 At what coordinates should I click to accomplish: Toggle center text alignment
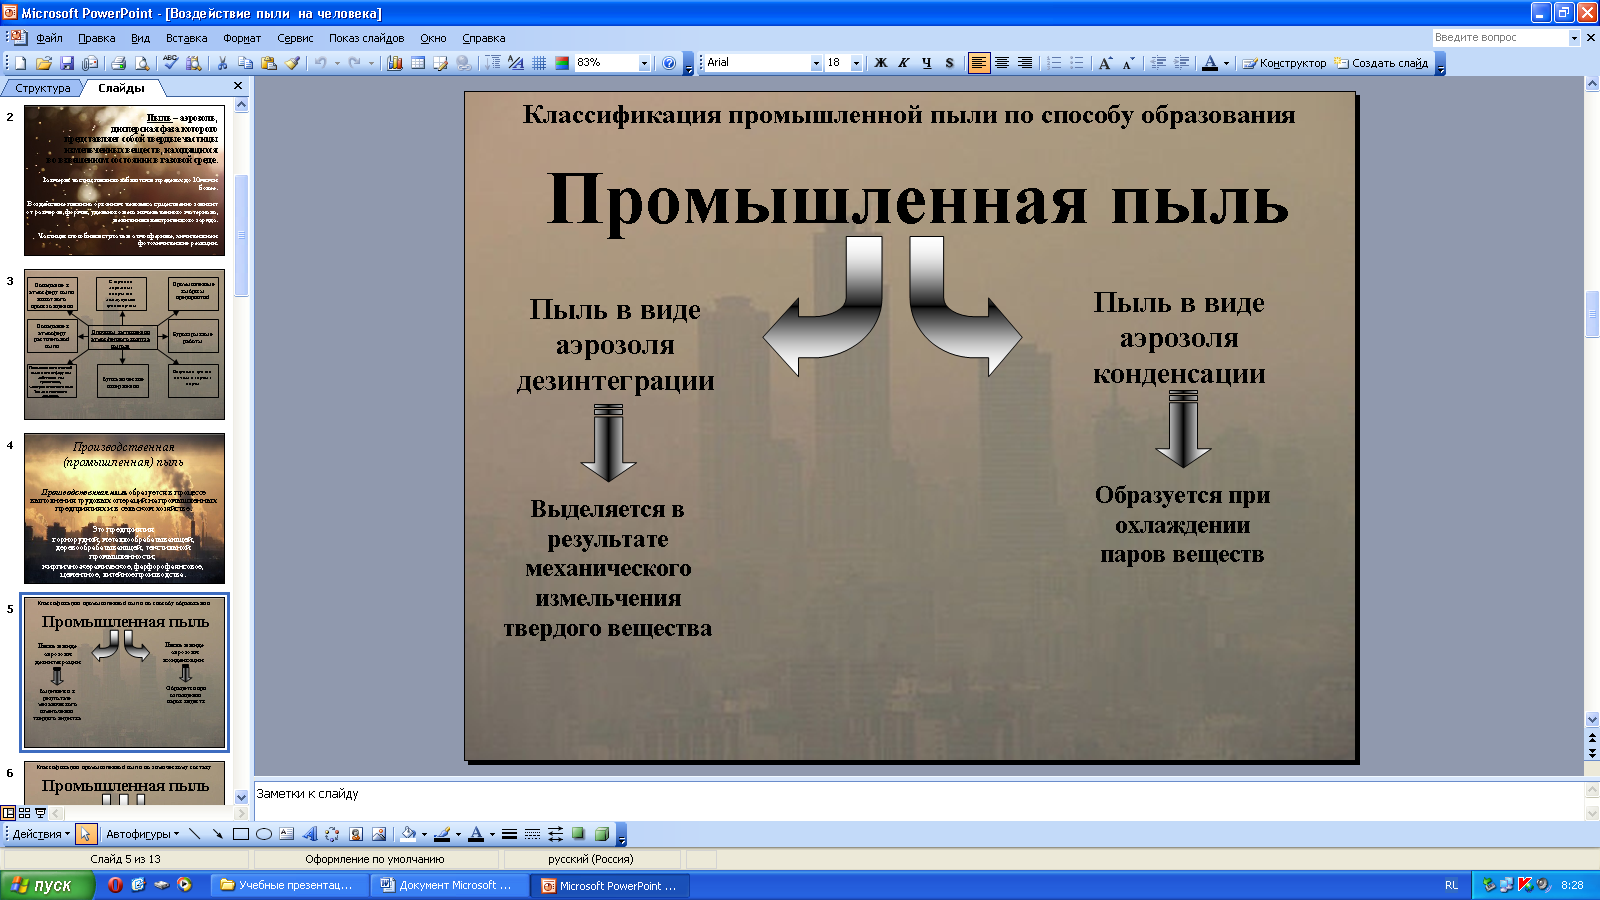click(1002, 63)
